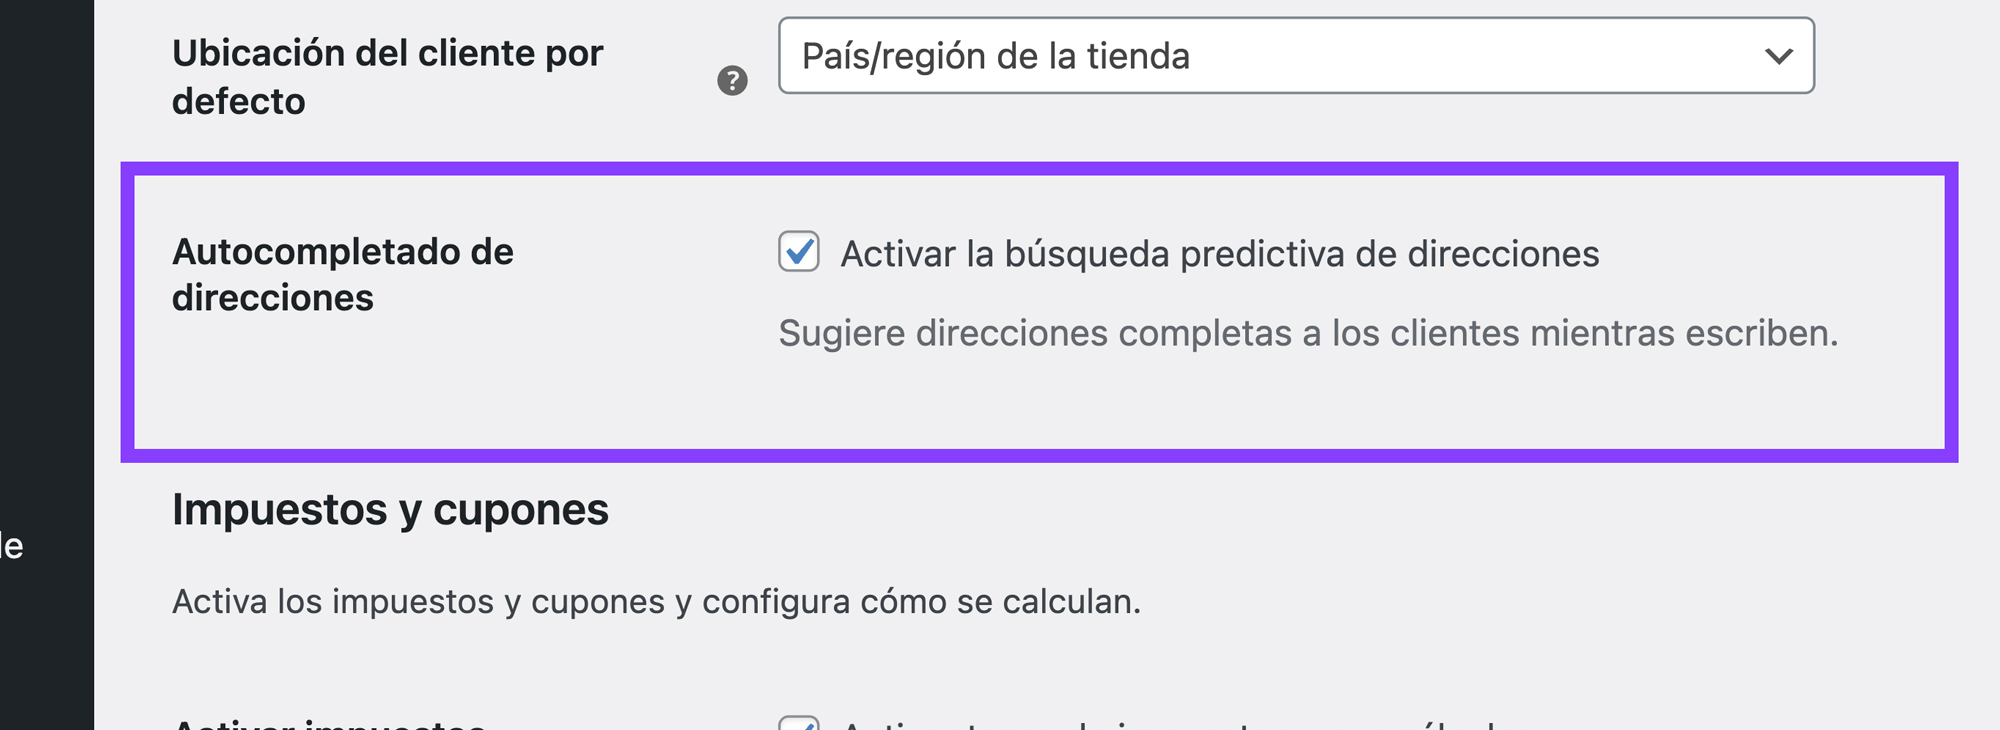
Task: Click the partially visible sidebar menu item
Action: click(12, 546)
